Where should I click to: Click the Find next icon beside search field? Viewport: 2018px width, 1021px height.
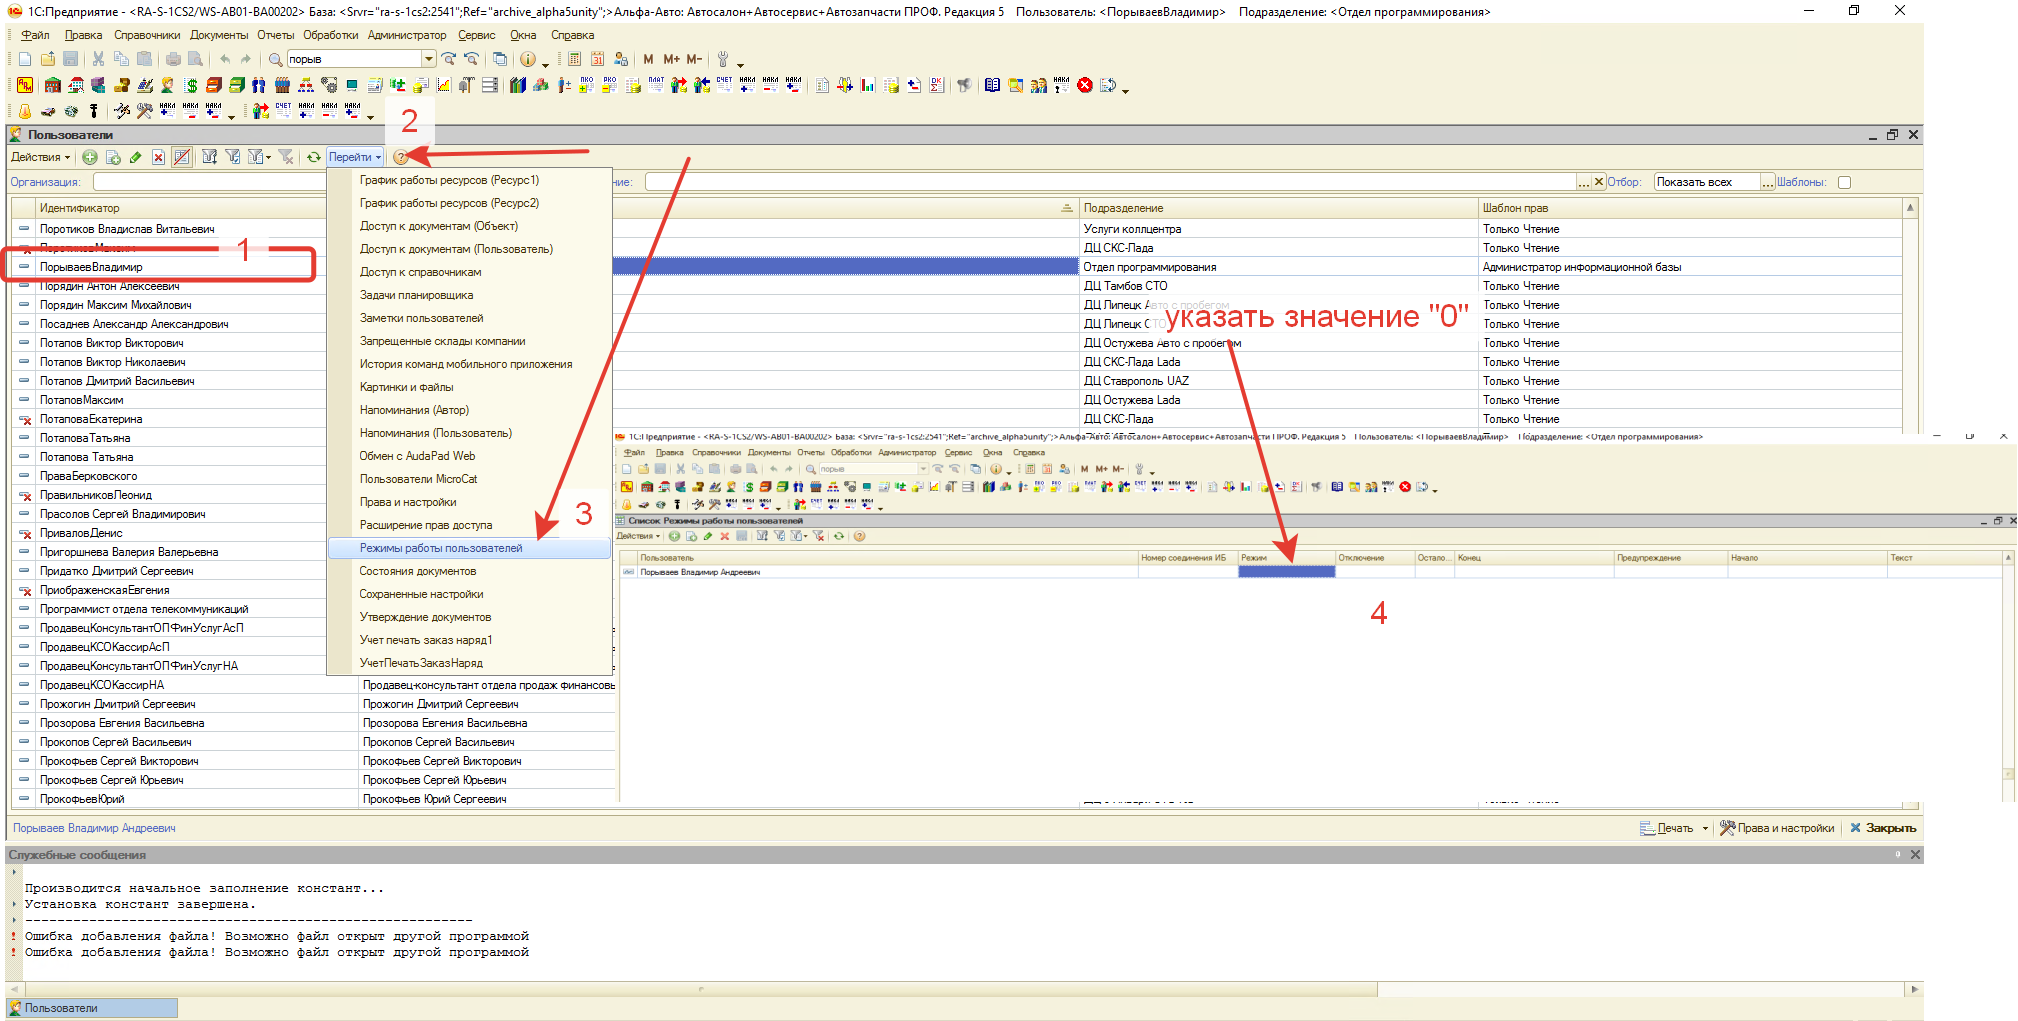449,59
